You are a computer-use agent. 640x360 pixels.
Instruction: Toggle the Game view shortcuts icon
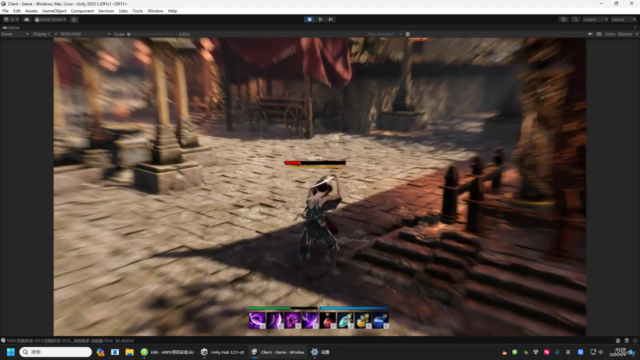click(599, 34)
